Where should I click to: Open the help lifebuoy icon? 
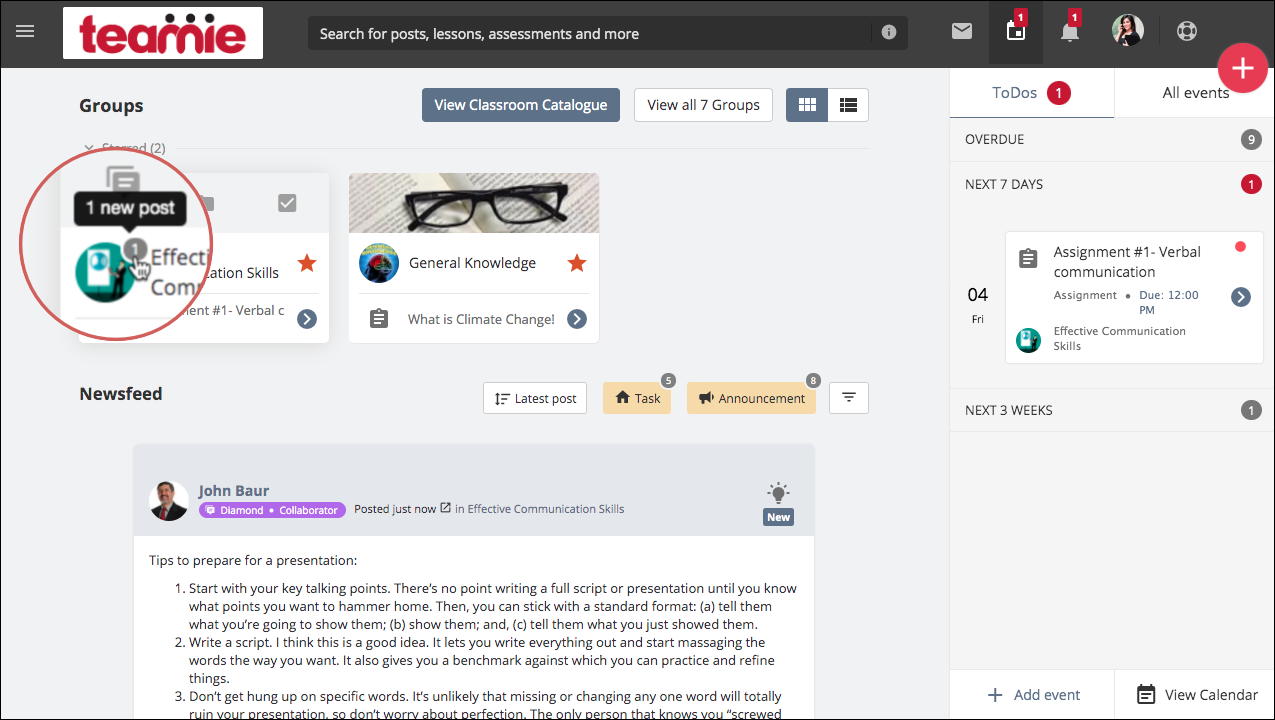[1187, 31]
